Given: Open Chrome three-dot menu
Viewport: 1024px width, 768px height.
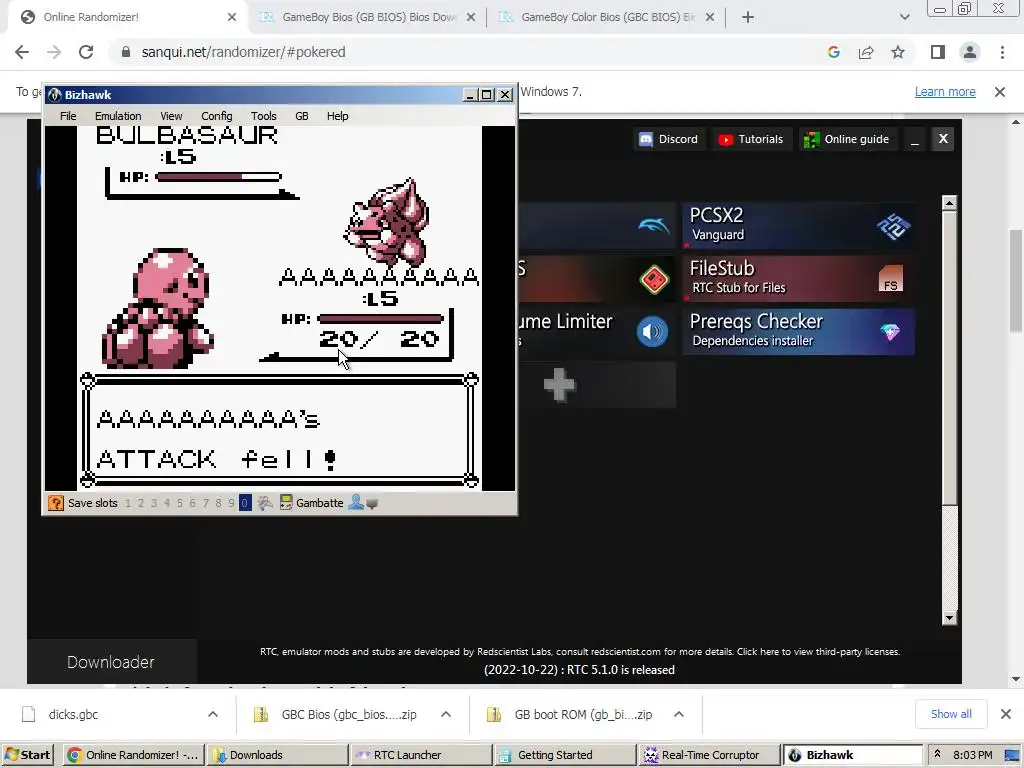Looking at the screenshot, I should click(x=1002, y=52).
